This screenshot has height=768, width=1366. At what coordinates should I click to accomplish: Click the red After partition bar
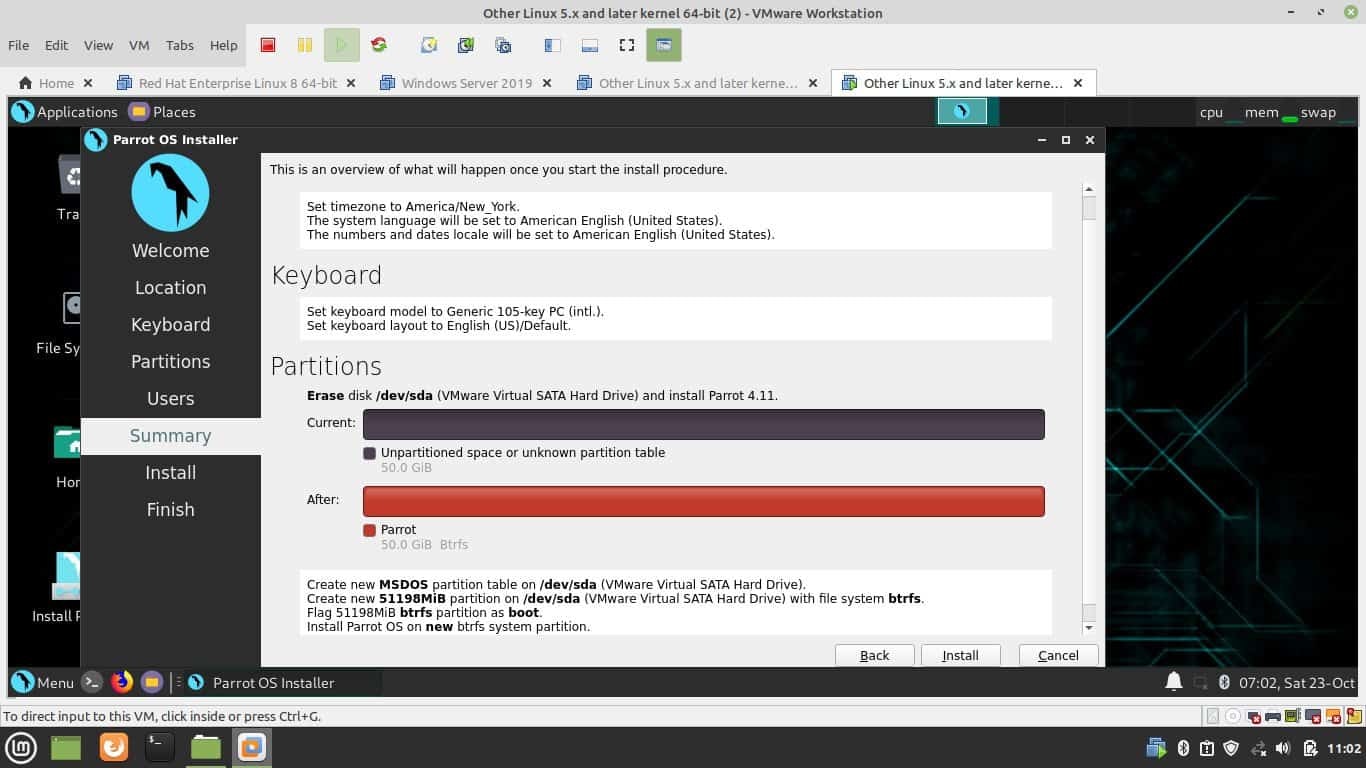click(704, 501)
